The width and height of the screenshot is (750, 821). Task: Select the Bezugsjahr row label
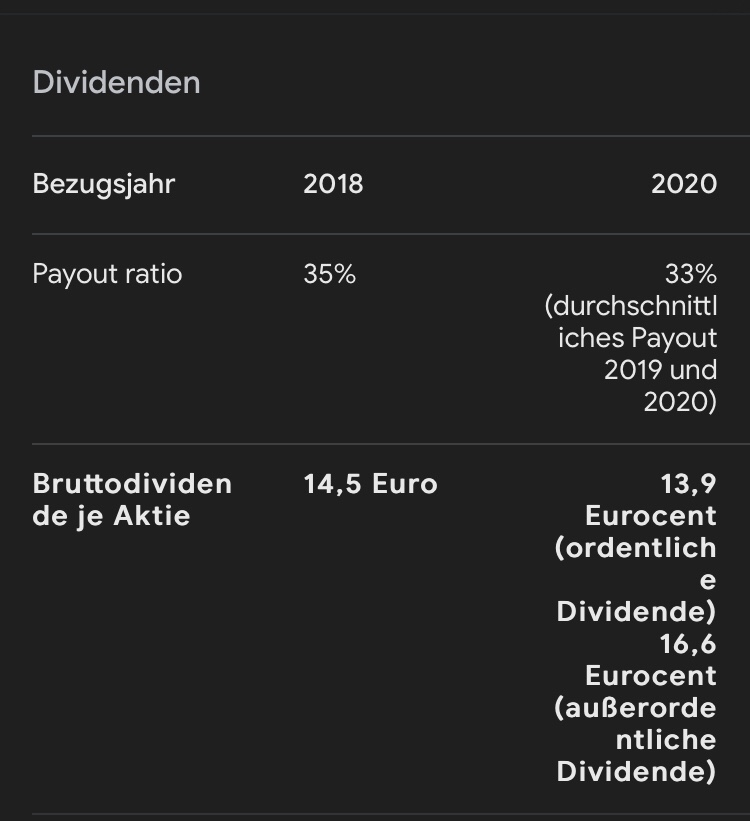pos(103,184)
